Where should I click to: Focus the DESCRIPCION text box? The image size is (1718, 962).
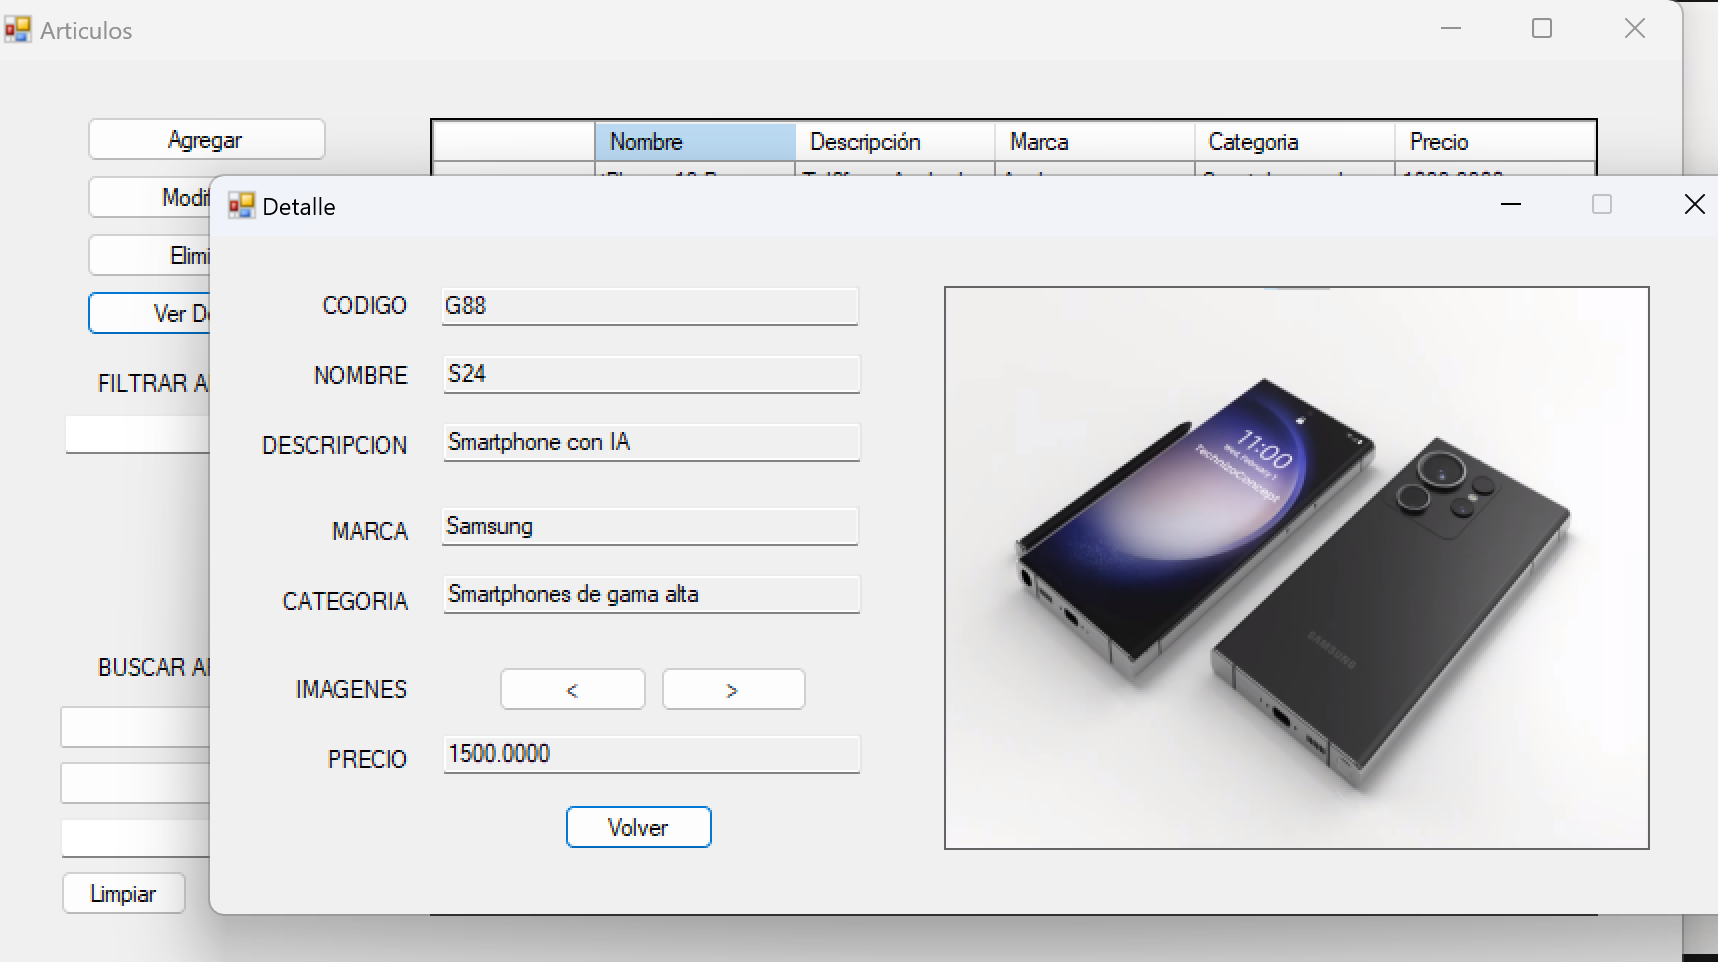pyautogui.click(x=650, y=442)
